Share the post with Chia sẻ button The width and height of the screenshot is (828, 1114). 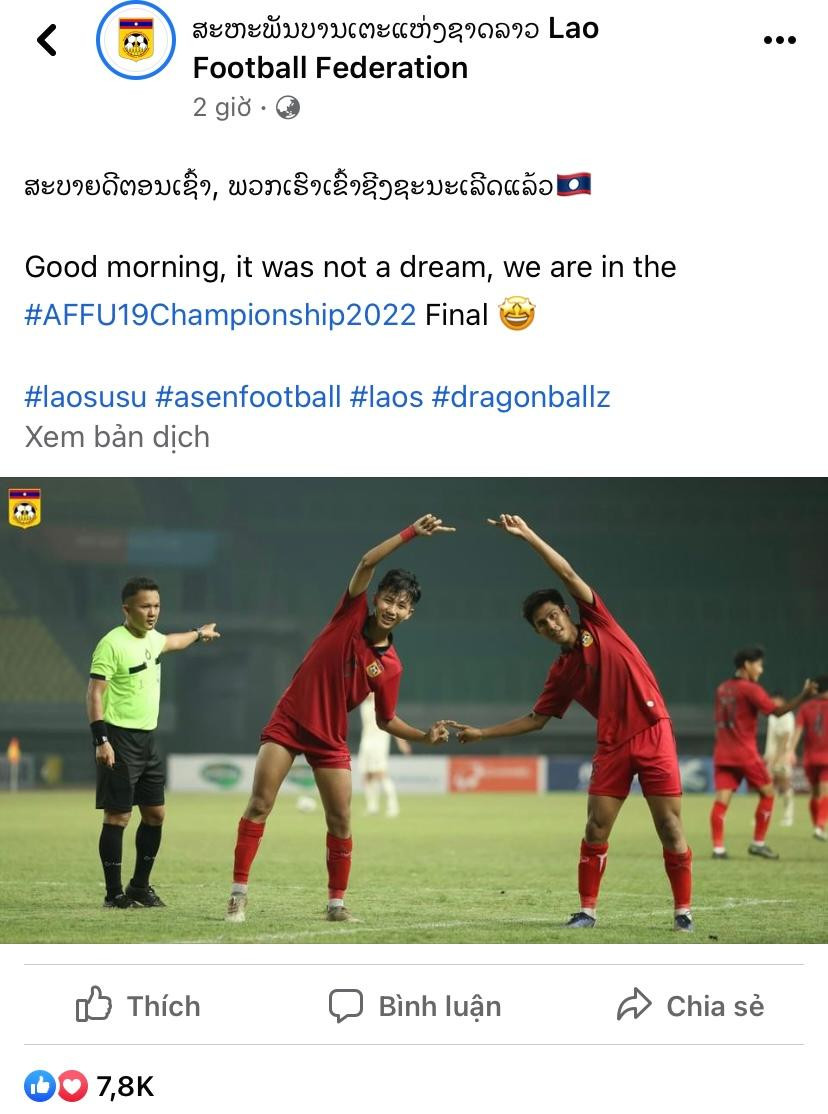pyautogui.click(x=690, y=1006)
